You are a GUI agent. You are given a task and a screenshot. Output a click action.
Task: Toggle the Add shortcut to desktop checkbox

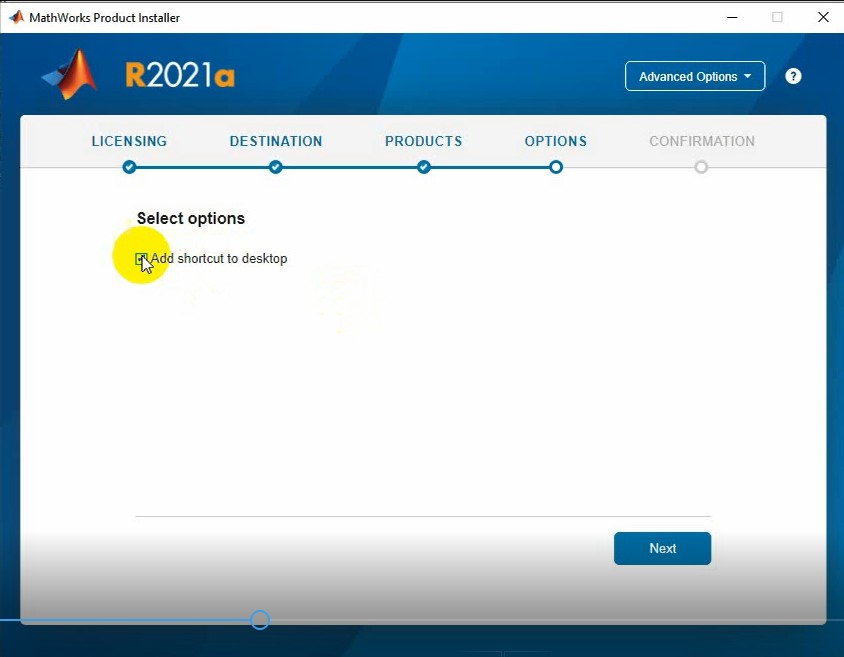[x=142, y=259]
